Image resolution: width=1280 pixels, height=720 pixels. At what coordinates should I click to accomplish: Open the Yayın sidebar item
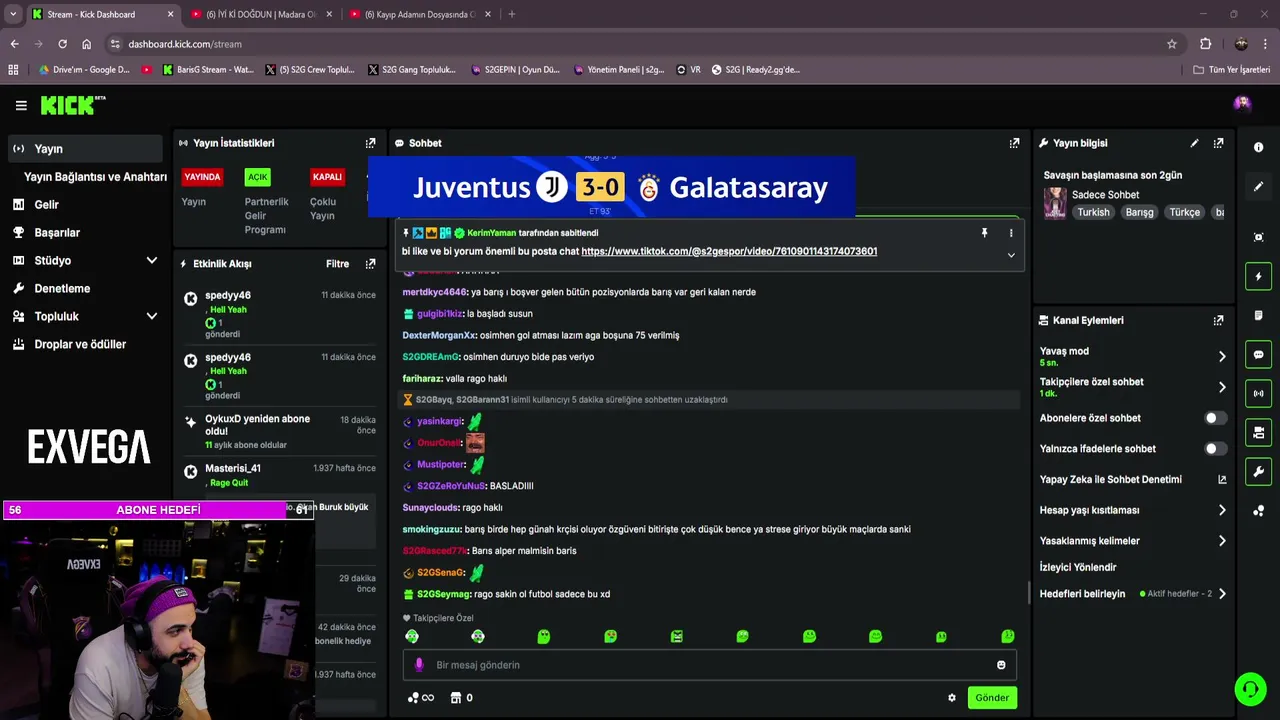click(85, 149)
